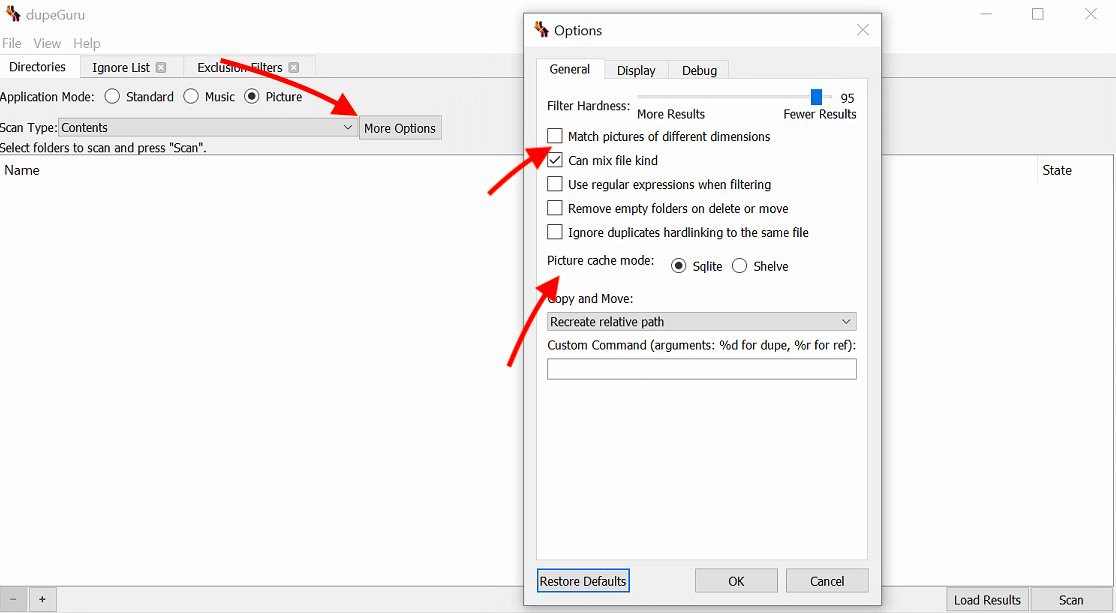Screen dimensions: 1116x613
Task: Open the Help menu
Action: click(x=87, y=43)
